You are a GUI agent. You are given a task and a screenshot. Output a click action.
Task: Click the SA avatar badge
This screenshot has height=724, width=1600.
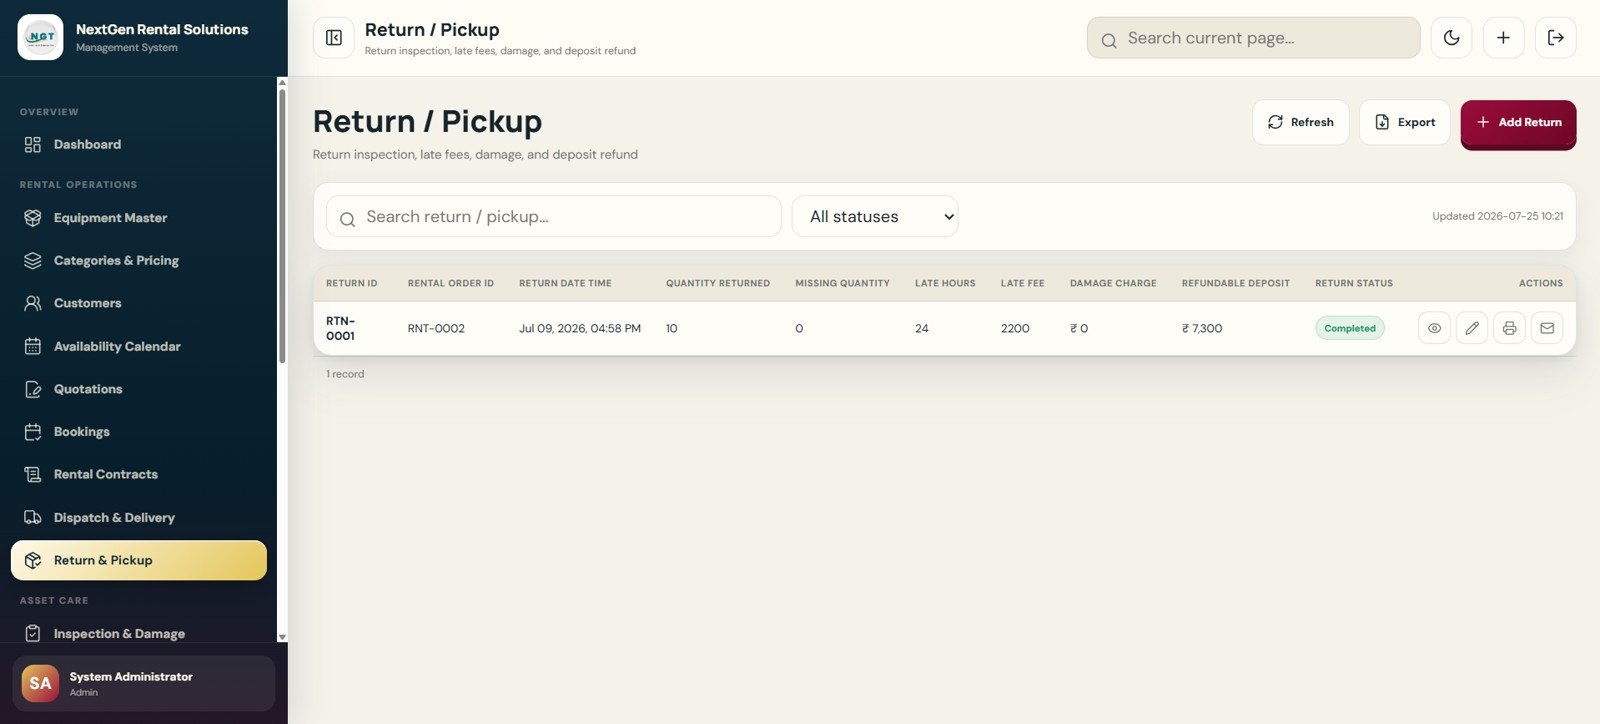tap(40, 684)
